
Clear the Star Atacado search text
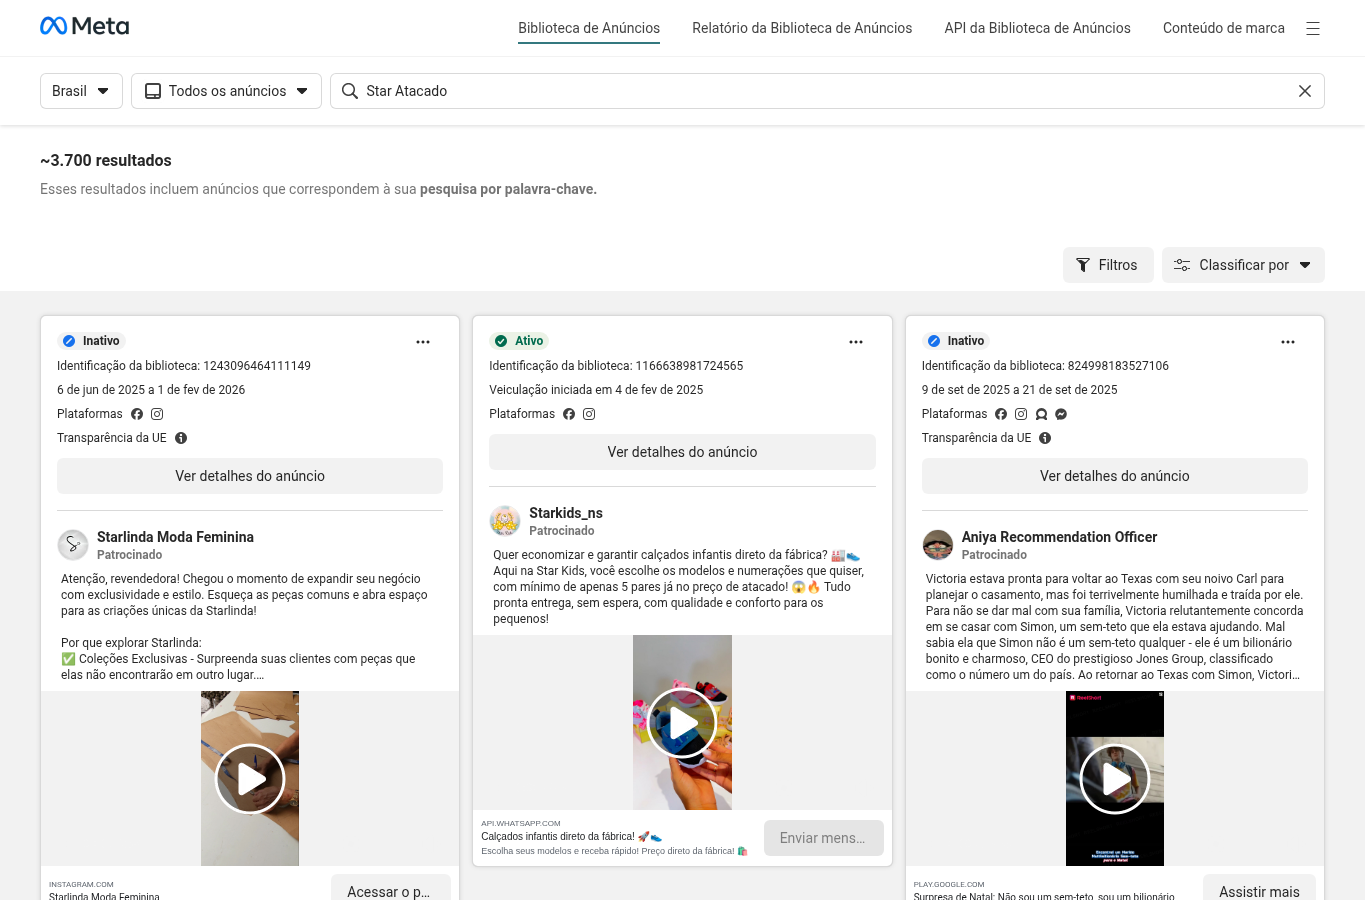pyautogui.click(x=1305, y=91)
